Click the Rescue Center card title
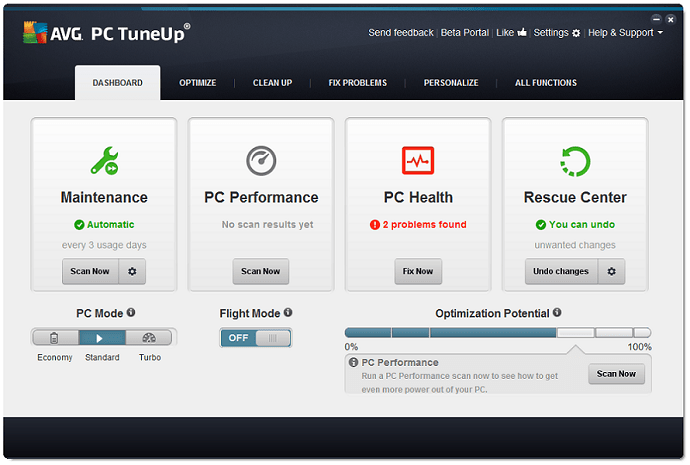This screenshot has width=690, height=465. click(575, 198)
